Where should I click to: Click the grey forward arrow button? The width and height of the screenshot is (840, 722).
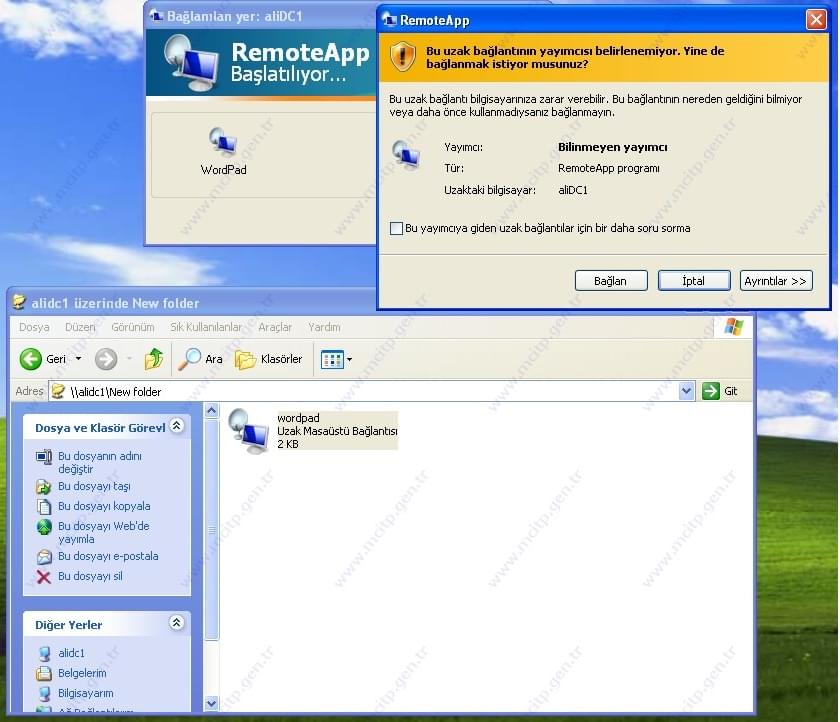(106, 359)
